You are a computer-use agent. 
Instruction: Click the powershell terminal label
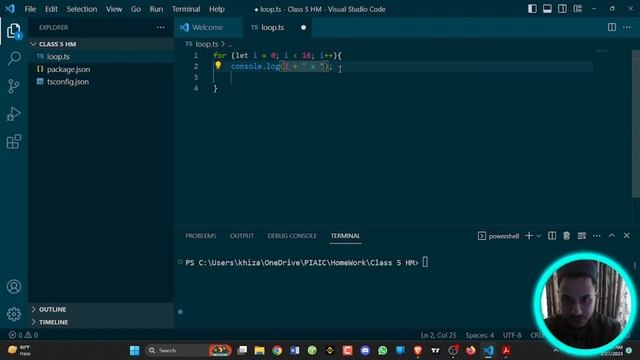tap(499, 236)
